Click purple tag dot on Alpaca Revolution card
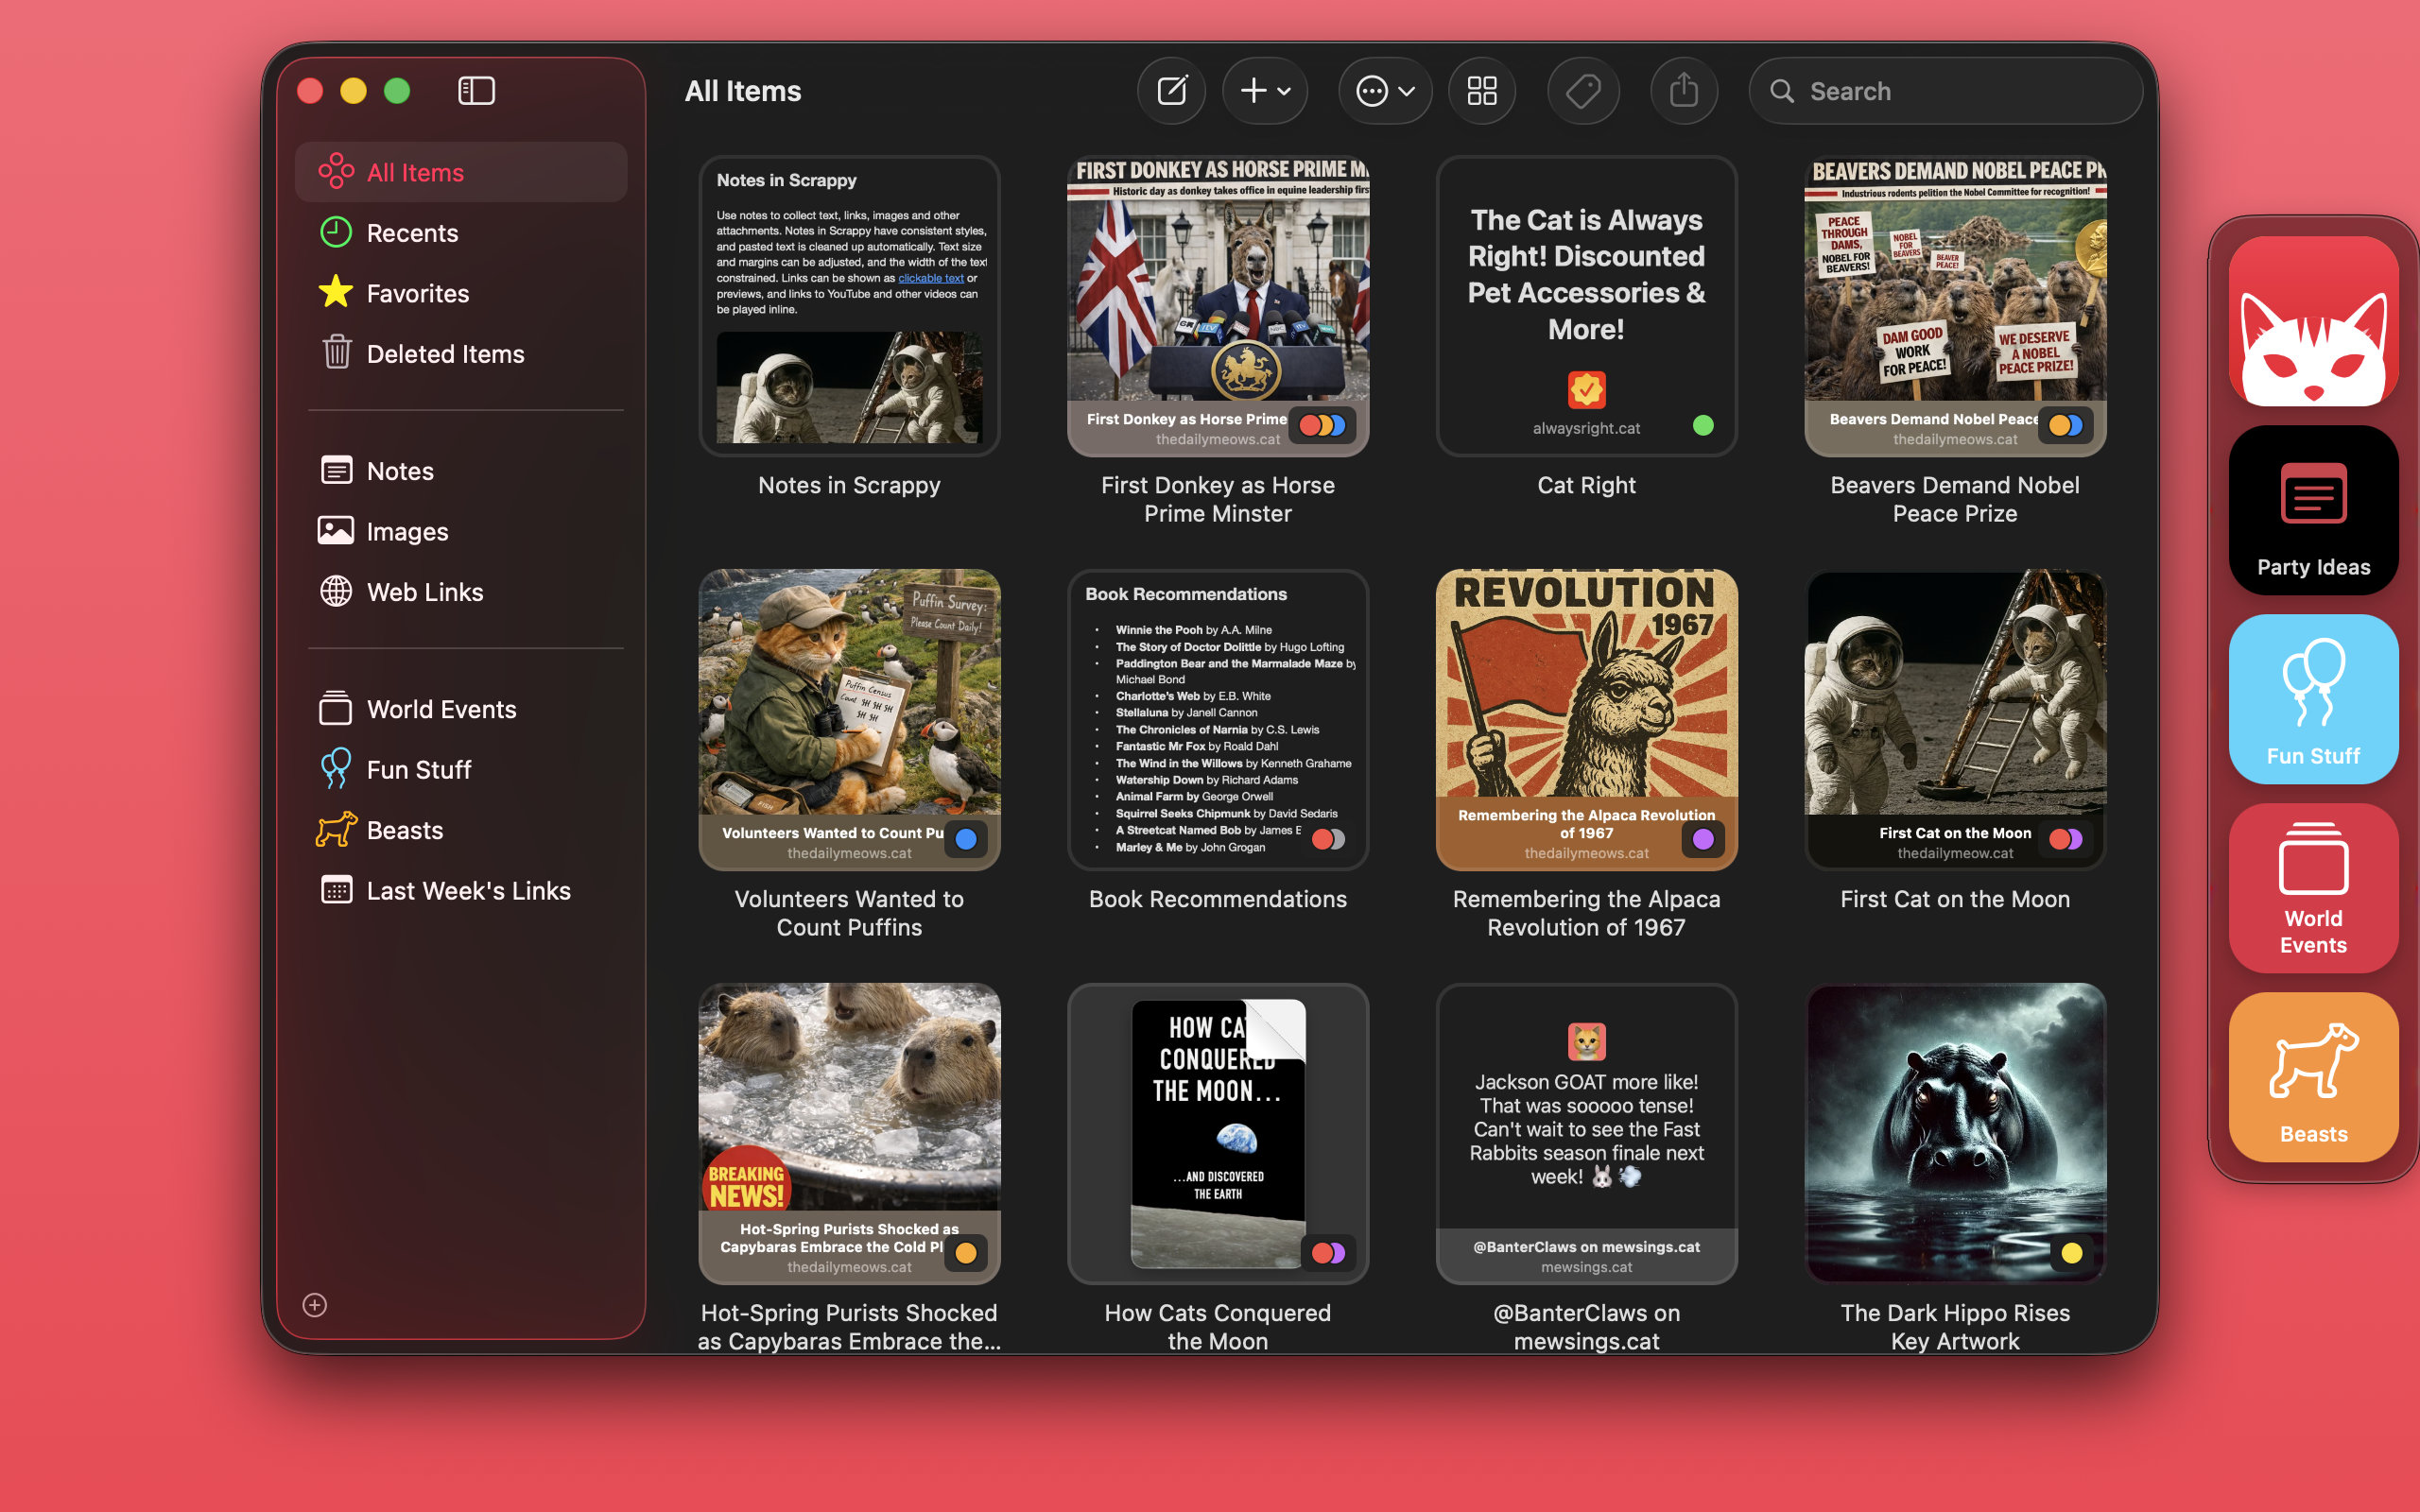 coord(1703,840)
